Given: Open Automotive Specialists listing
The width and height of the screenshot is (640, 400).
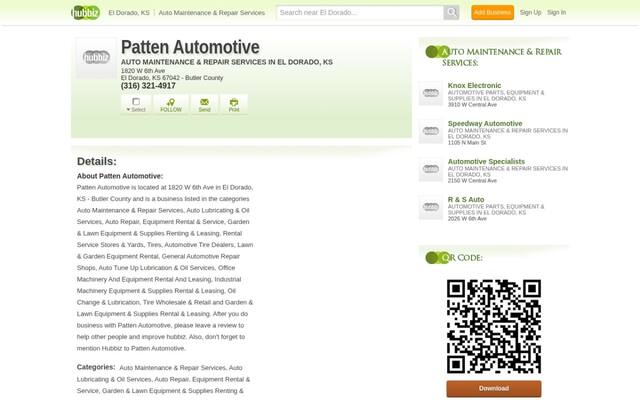Looking at the screenshot, I should coord(486,161).
